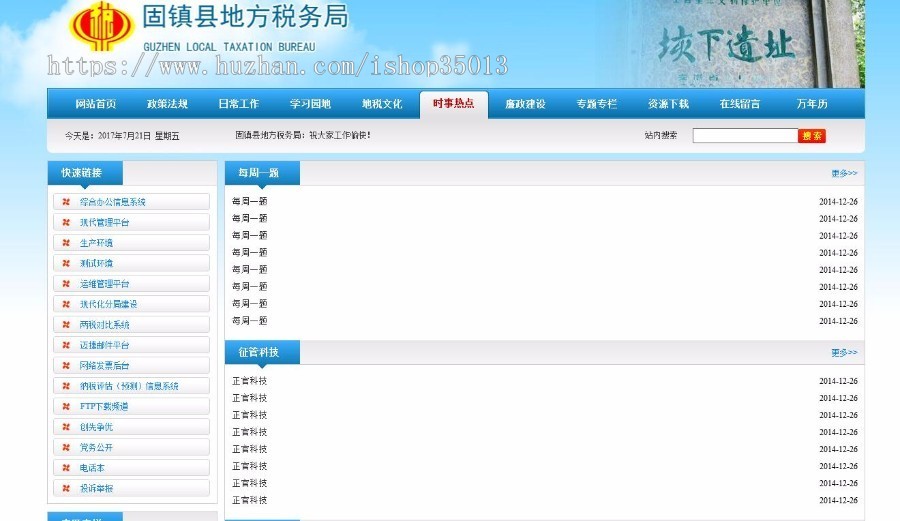Click the pinwheel icon beside 创先争优

click(66, 427)
